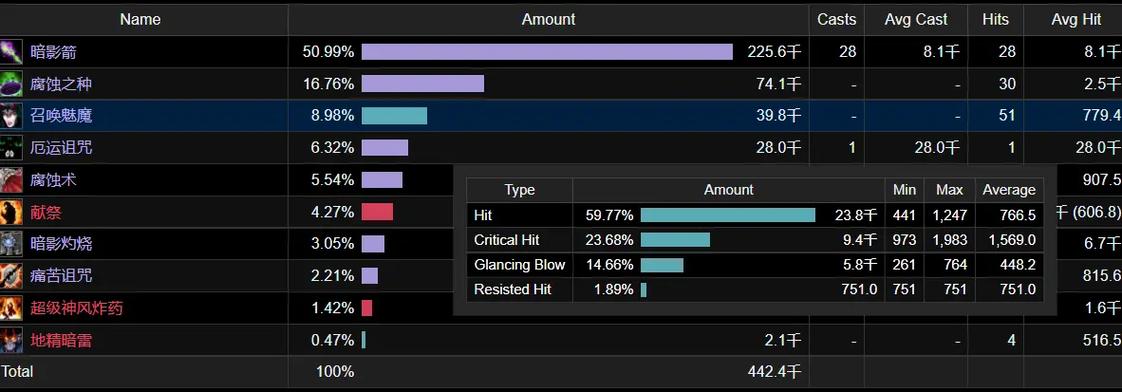This screenshot has height=392, width=1122.
Task: Click the 召唤魅魔 spell icon
Action: pyautogui.click(x=11, y=116)
